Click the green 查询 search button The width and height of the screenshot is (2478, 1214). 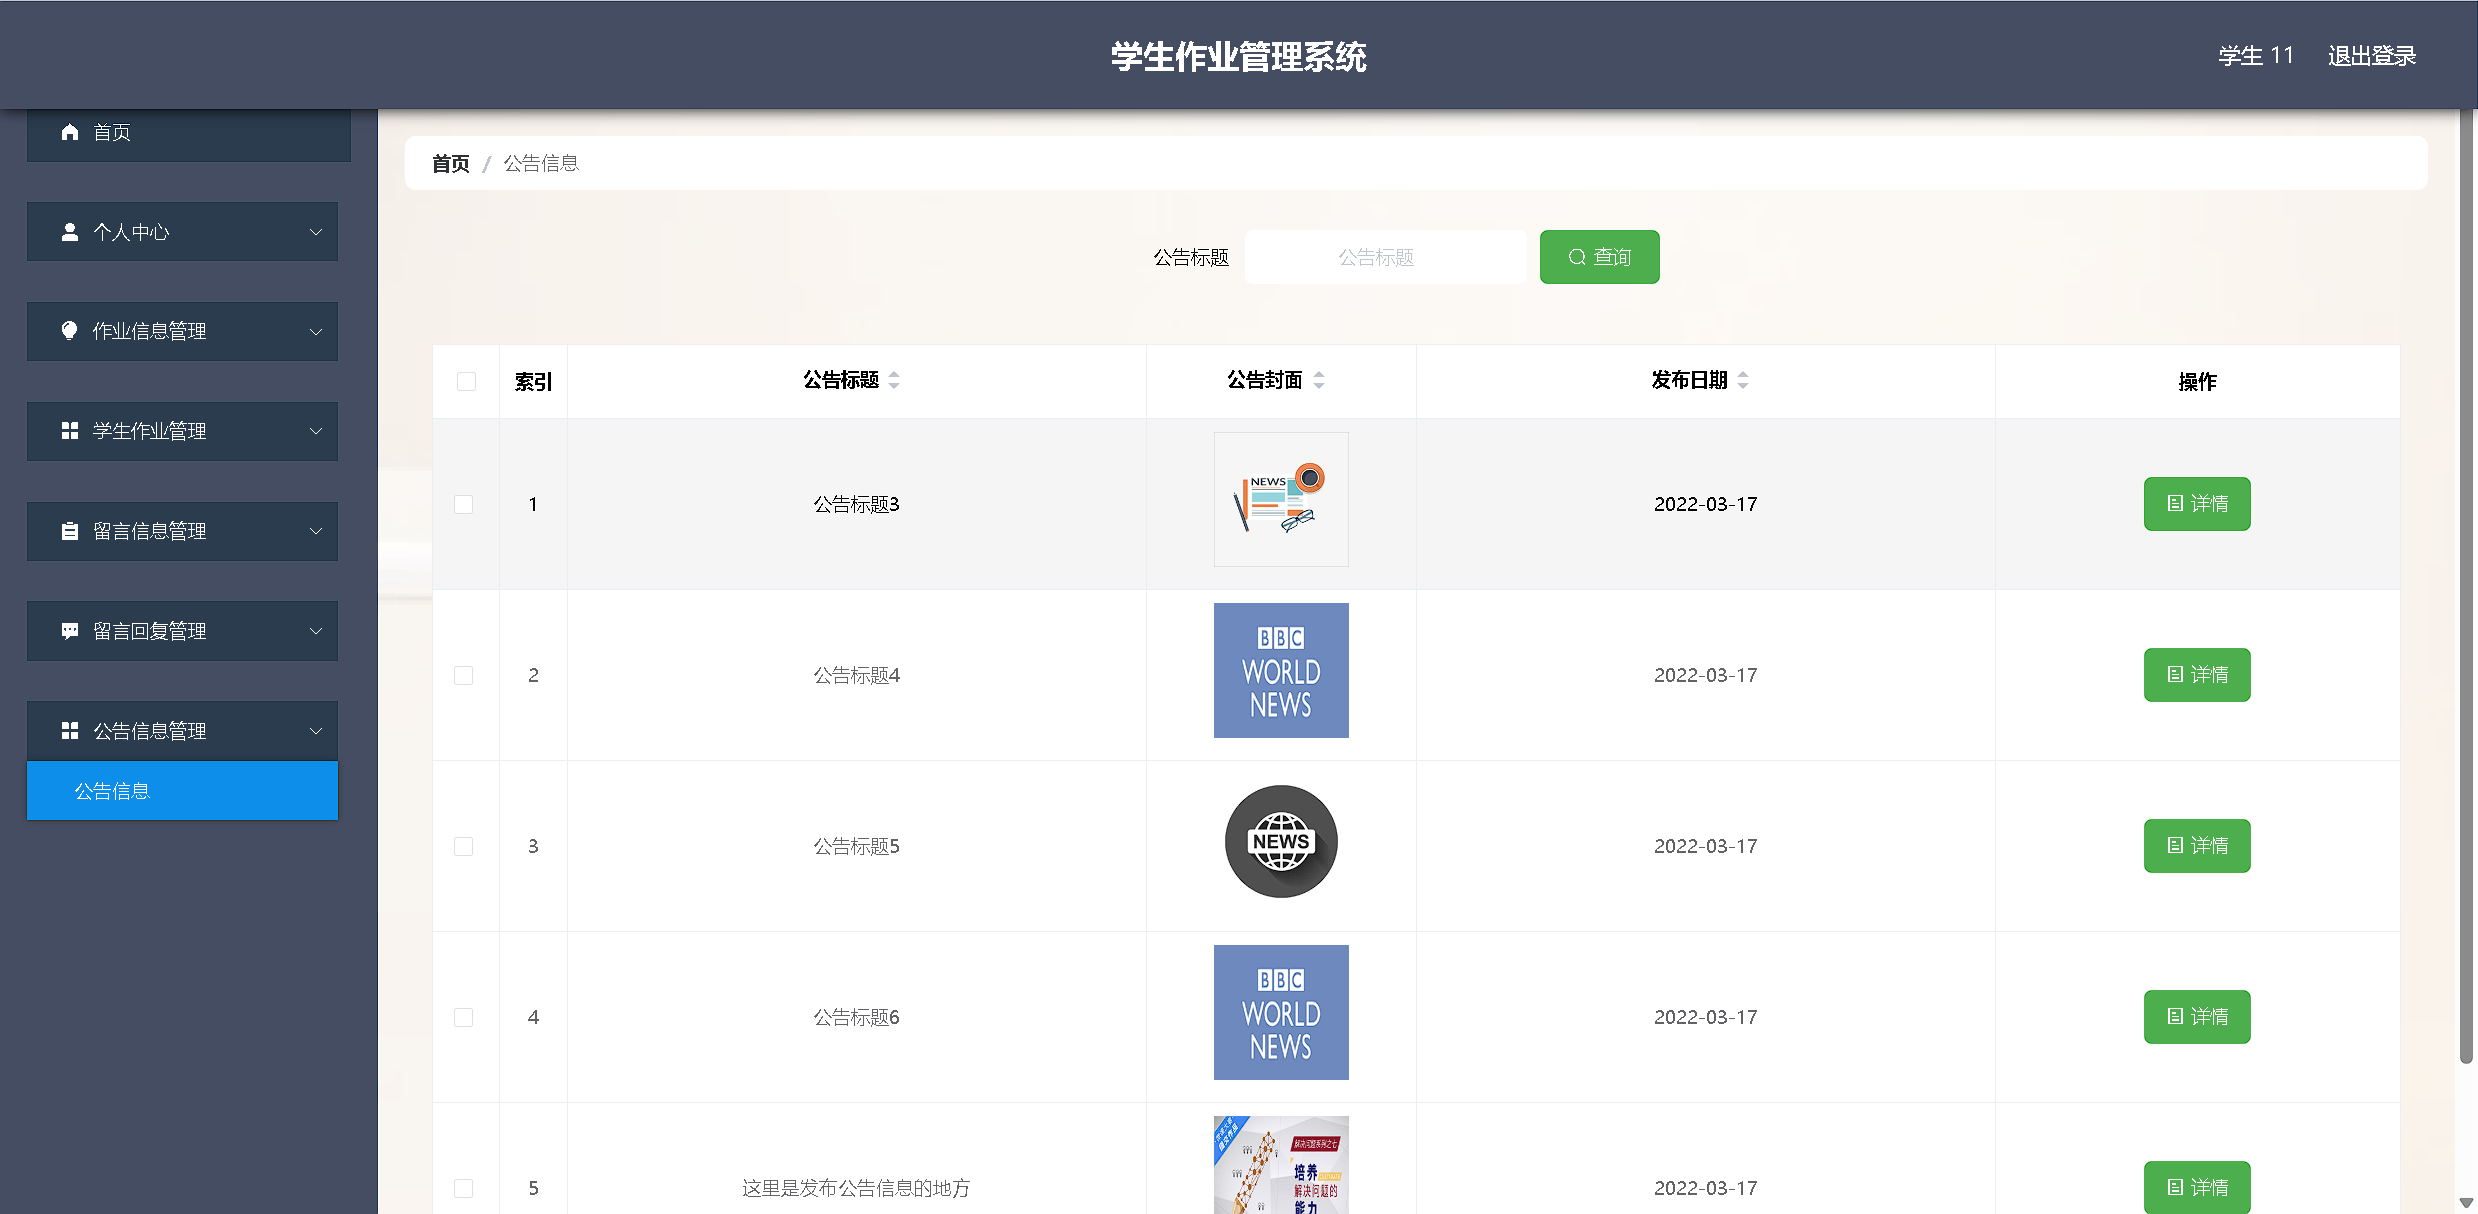point(1599,257)
